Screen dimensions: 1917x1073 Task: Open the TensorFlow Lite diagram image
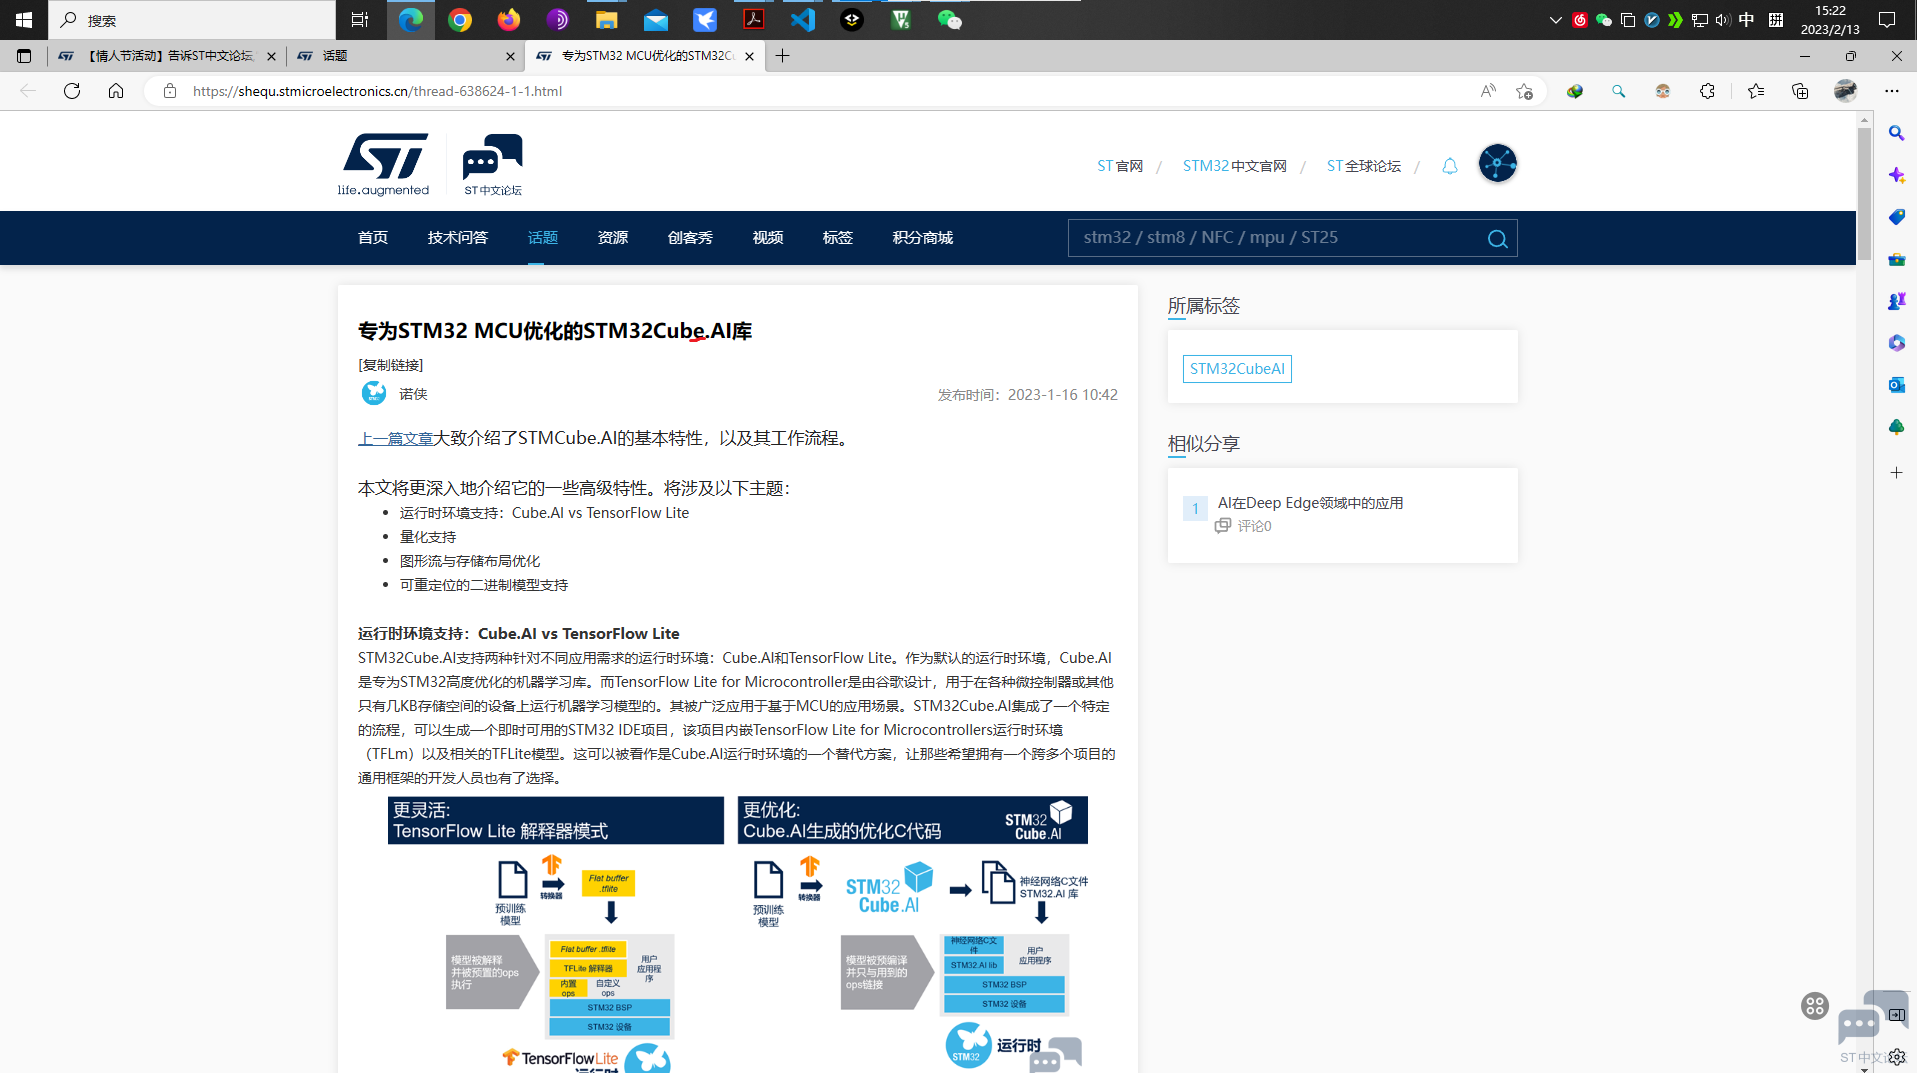[556, 934]
